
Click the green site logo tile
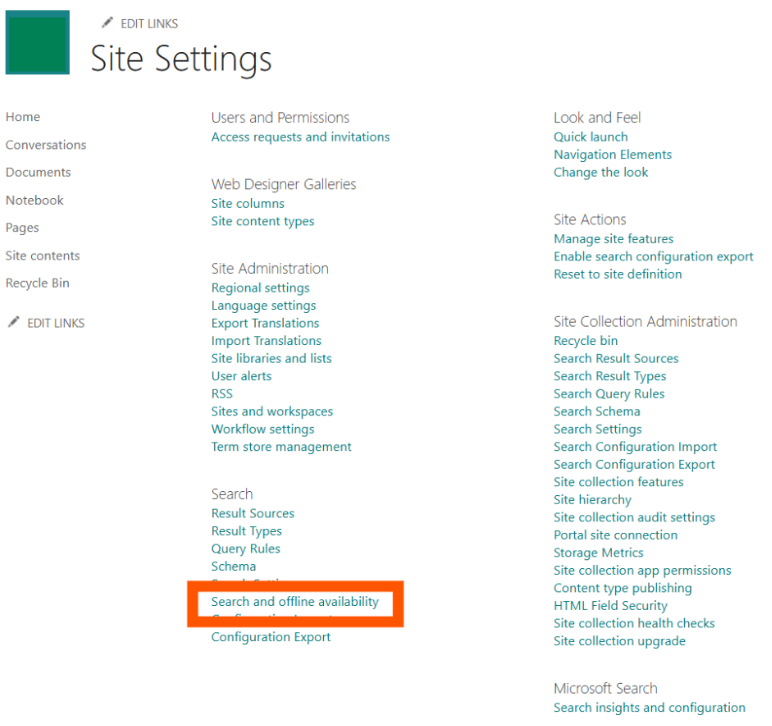pos(38,42)
